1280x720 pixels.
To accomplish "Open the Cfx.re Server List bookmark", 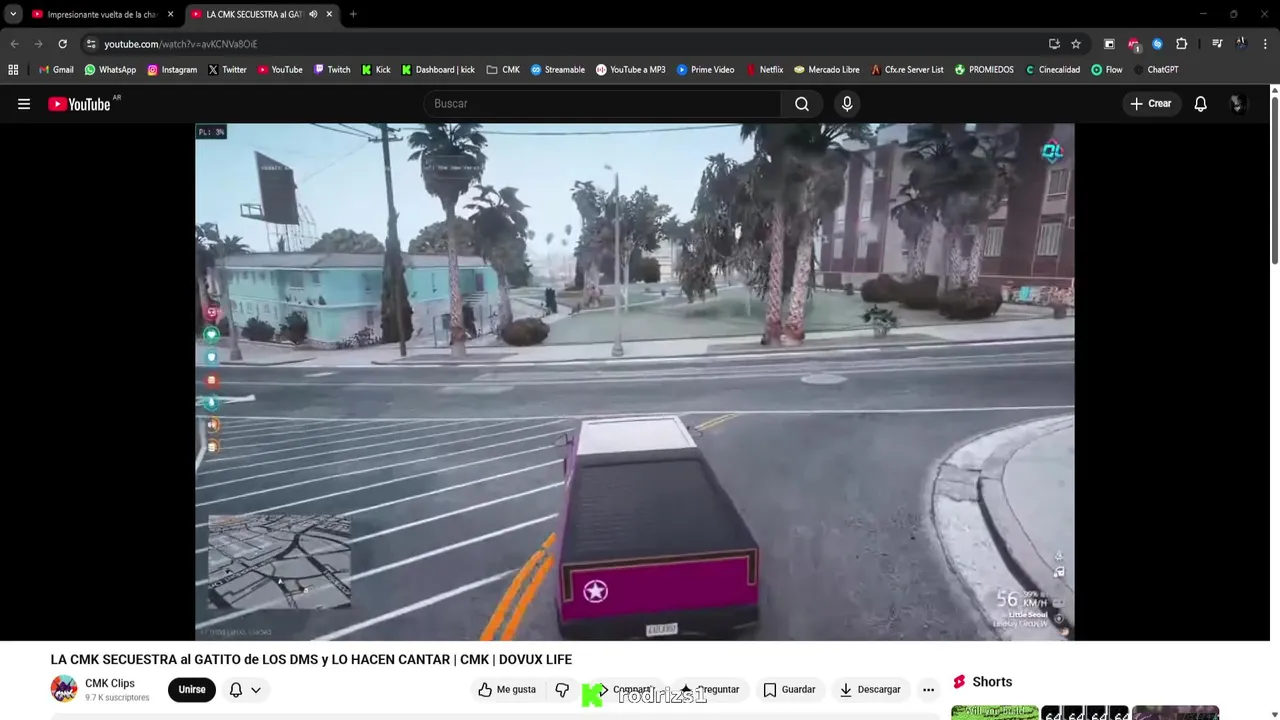I will pyautogui.click(x=907, y=70).
